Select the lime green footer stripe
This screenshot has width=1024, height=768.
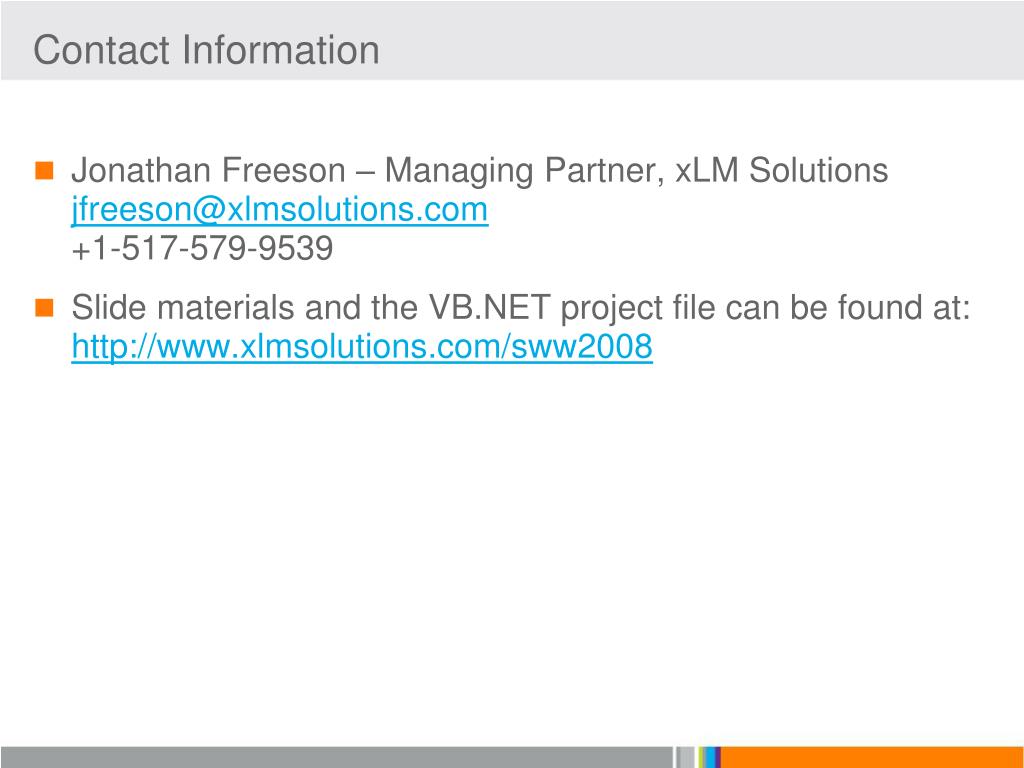701,758
